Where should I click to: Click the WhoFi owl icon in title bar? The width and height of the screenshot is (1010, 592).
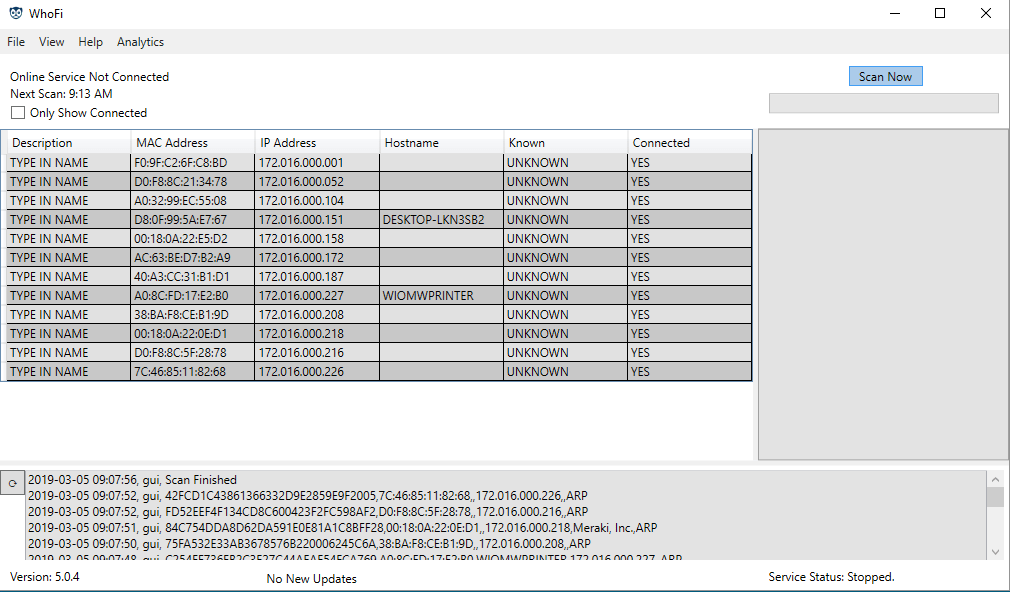[16, 14]
